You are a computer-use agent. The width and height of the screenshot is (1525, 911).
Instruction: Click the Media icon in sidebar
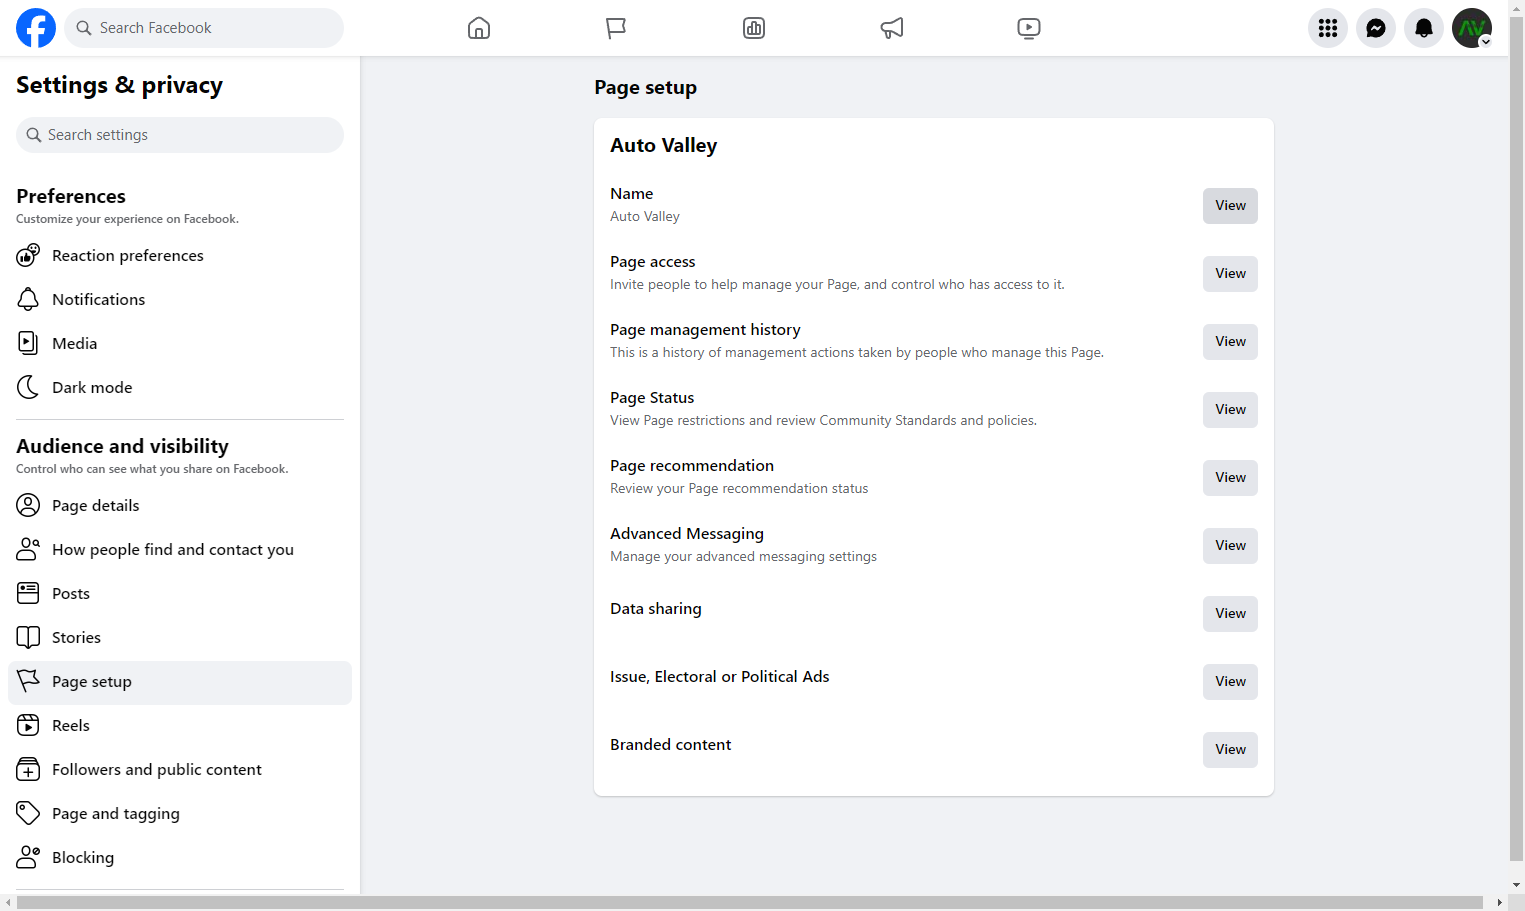coord(28,343)
